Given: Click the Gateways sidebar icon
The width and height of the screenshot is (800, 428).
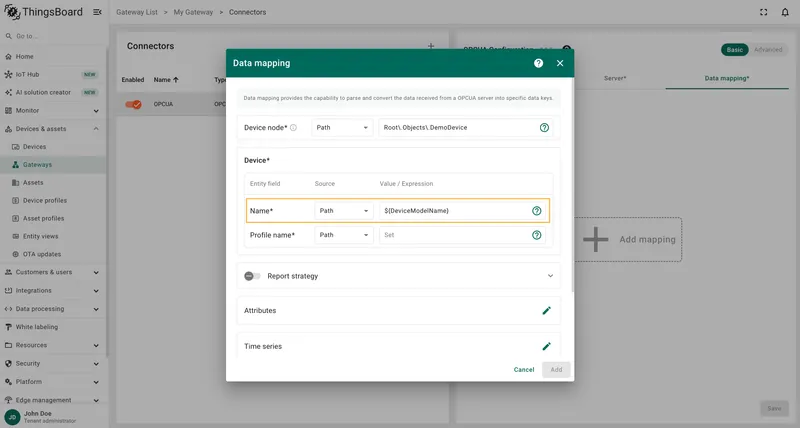Looking at the screenshot, I should pos(15,165).
